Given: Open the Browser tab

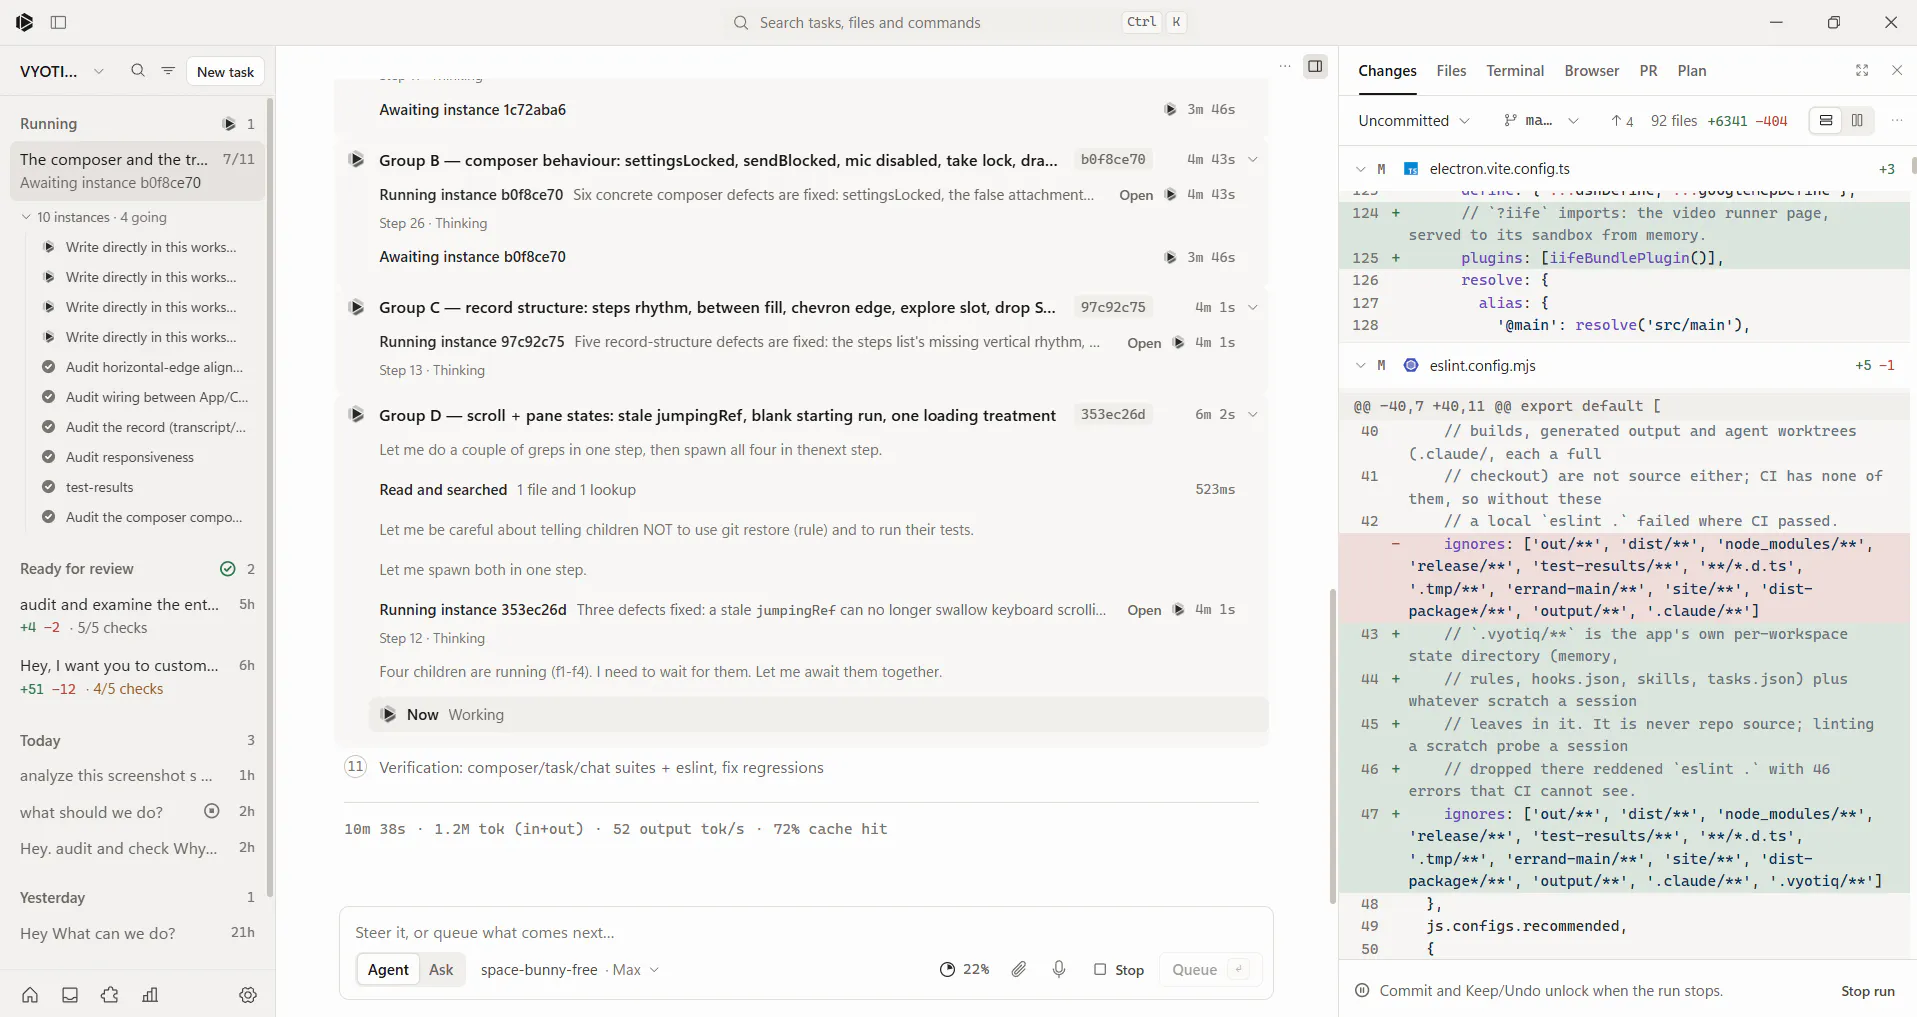Looking at the screenshot, I should pos(1592,71).
